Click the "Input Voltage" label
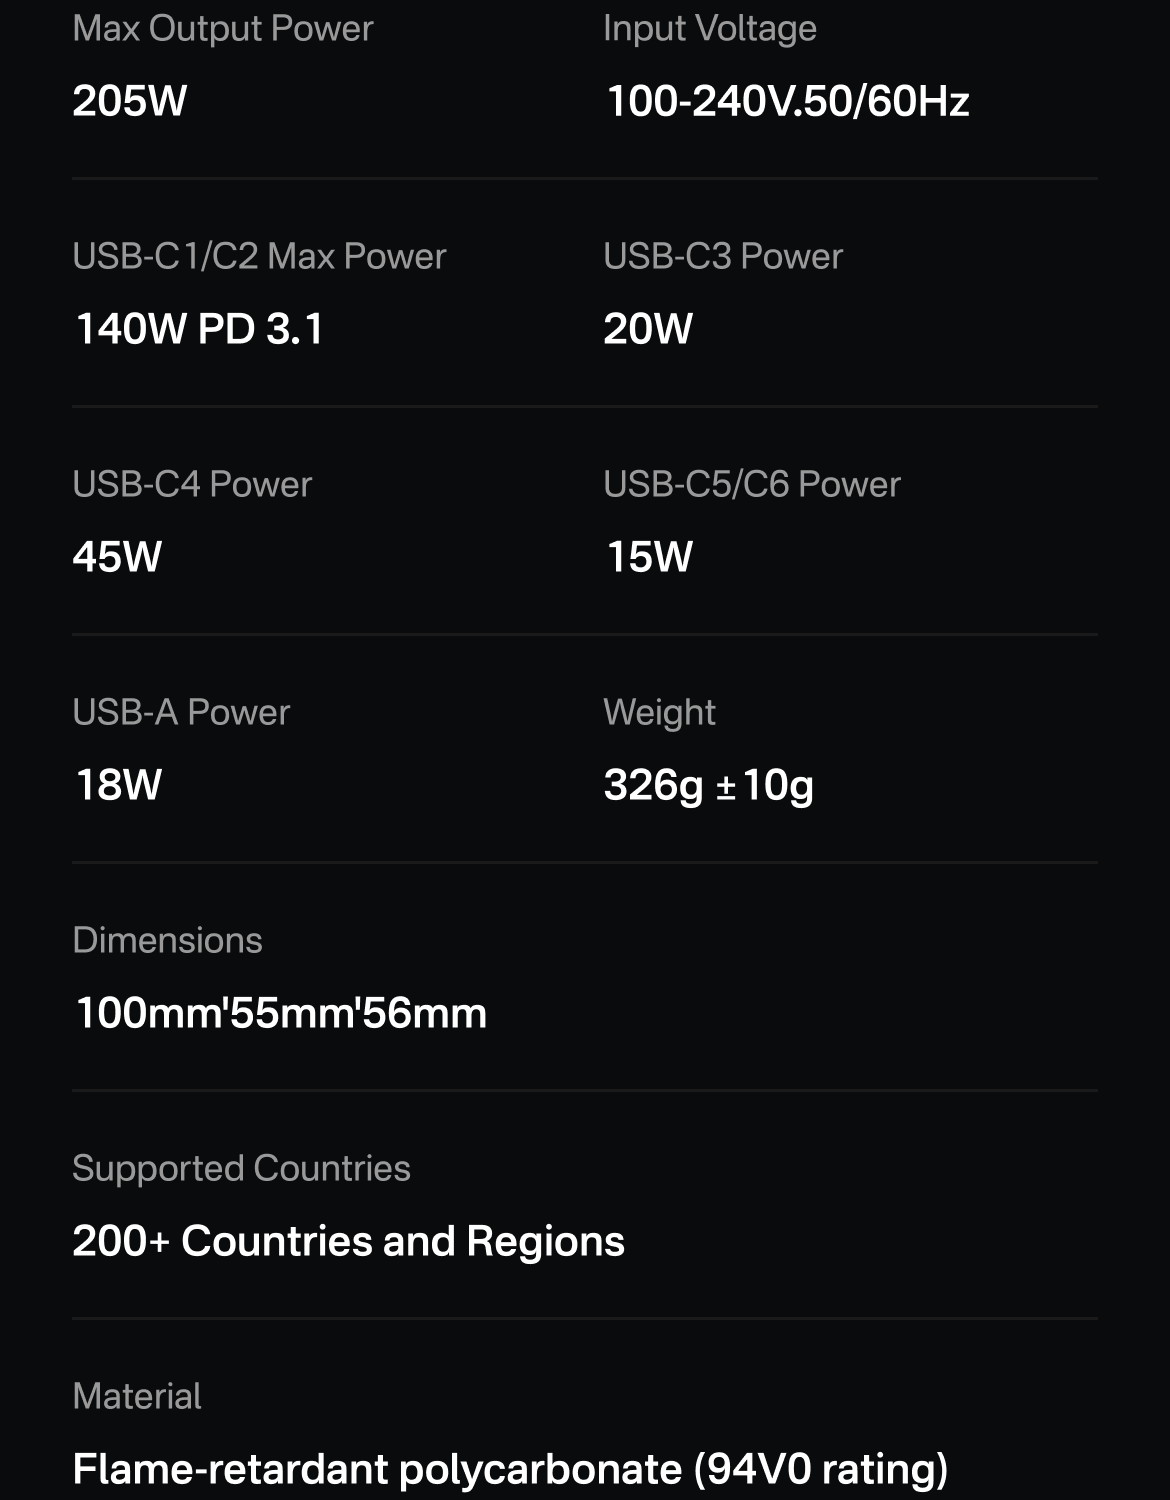The image size is (1170, 1500). [x=710, y=28]
